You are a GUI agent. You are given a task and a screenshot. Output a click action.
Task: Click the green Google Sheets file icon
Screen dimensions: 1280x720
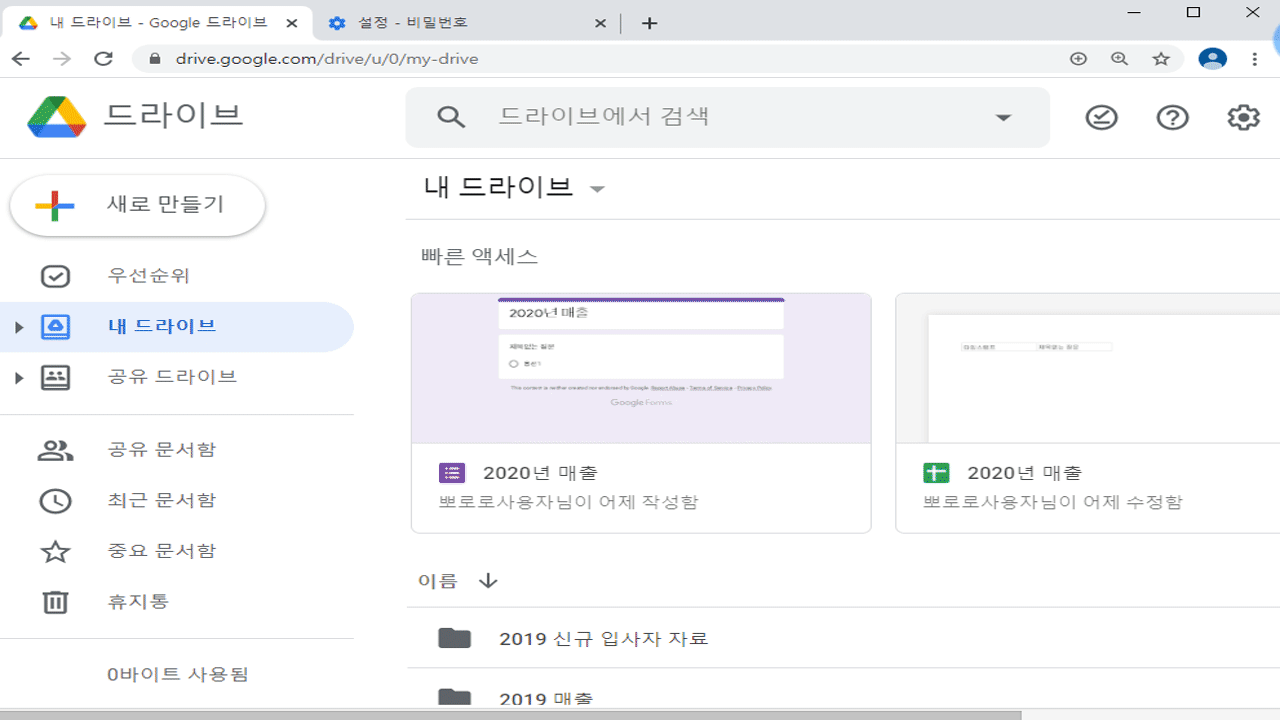click(936, 473)
